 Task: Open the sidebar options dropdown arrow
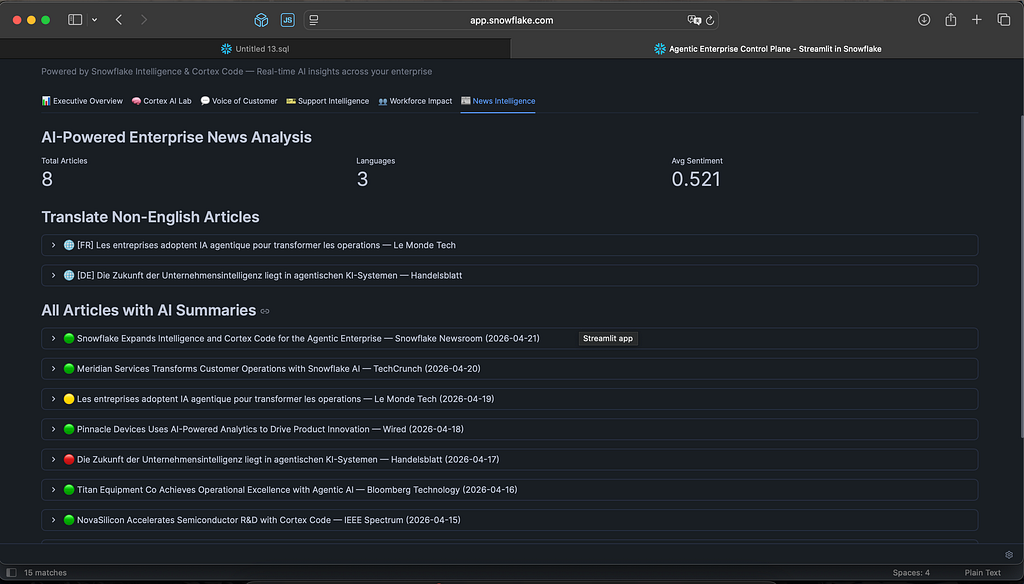pos(95,20)
